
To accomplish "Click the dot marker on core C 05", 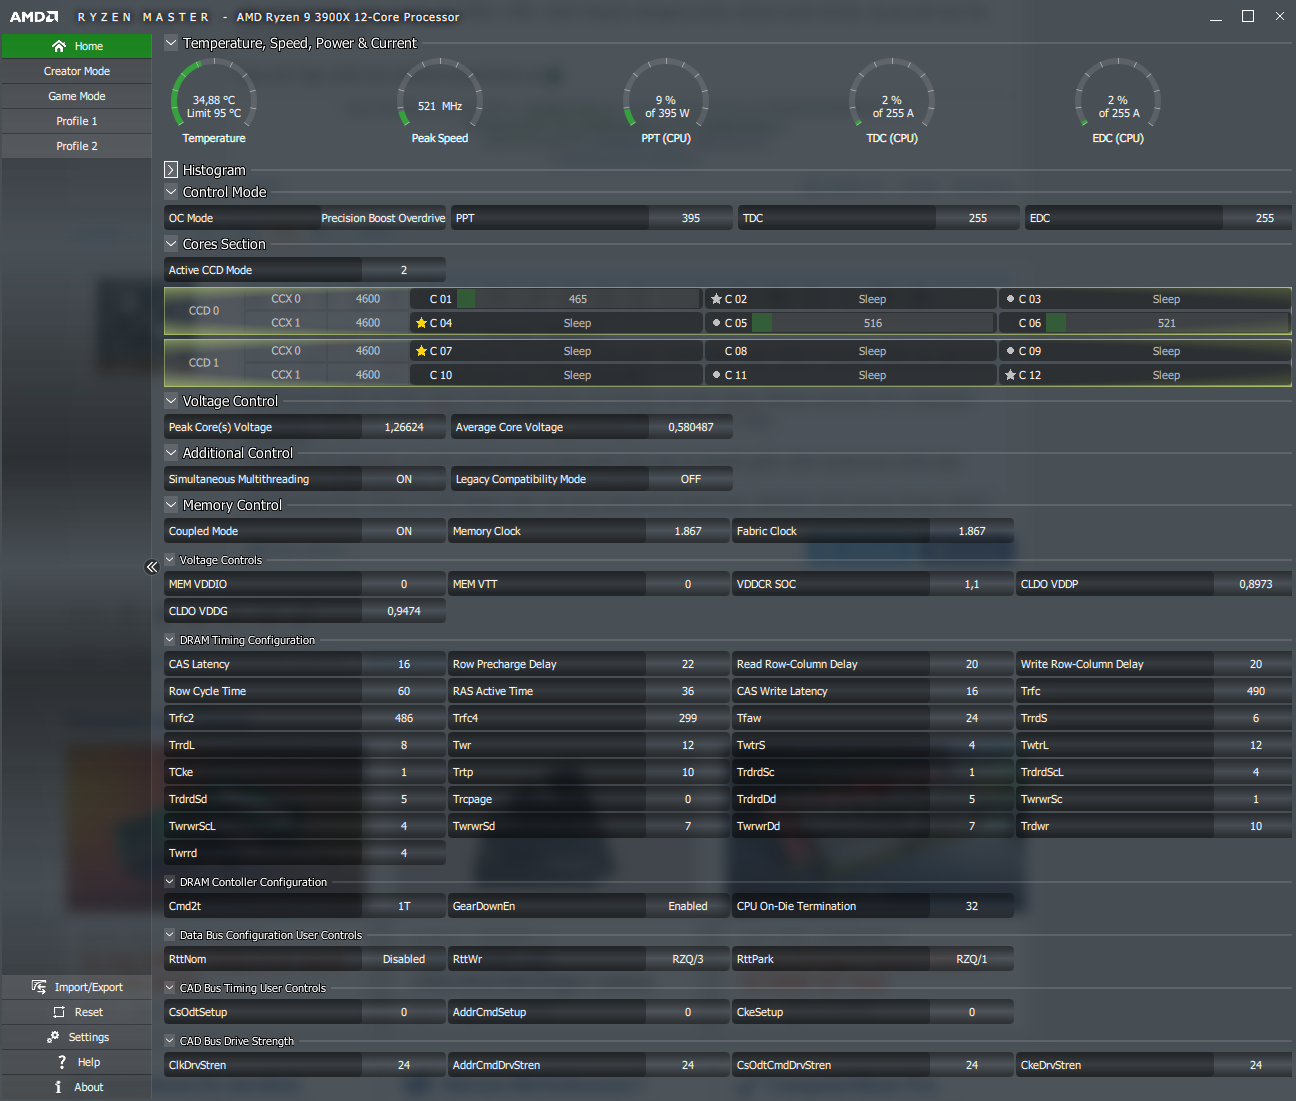I will [716, 323].
